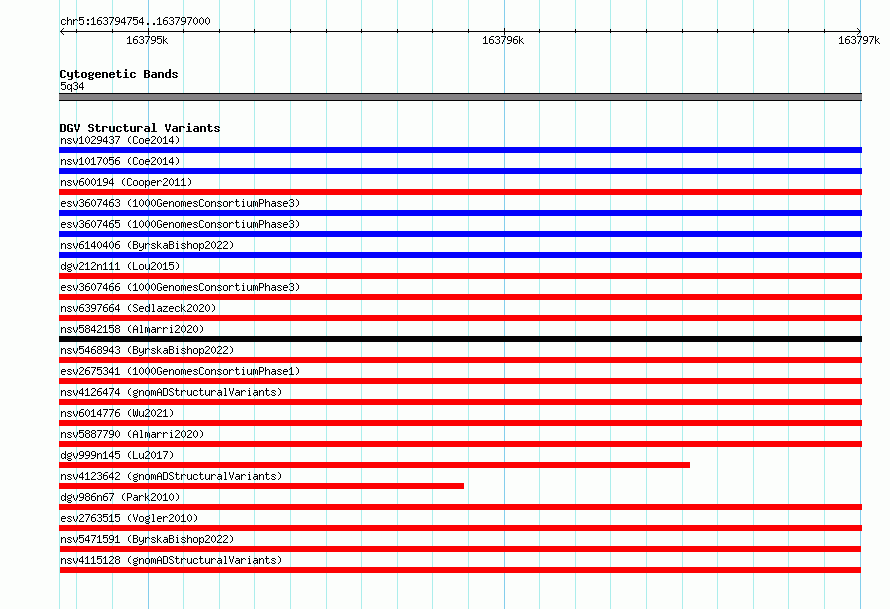Click the red bar under nsv5471591
This screenshot has width=890, height=609.
pos(460,549)
